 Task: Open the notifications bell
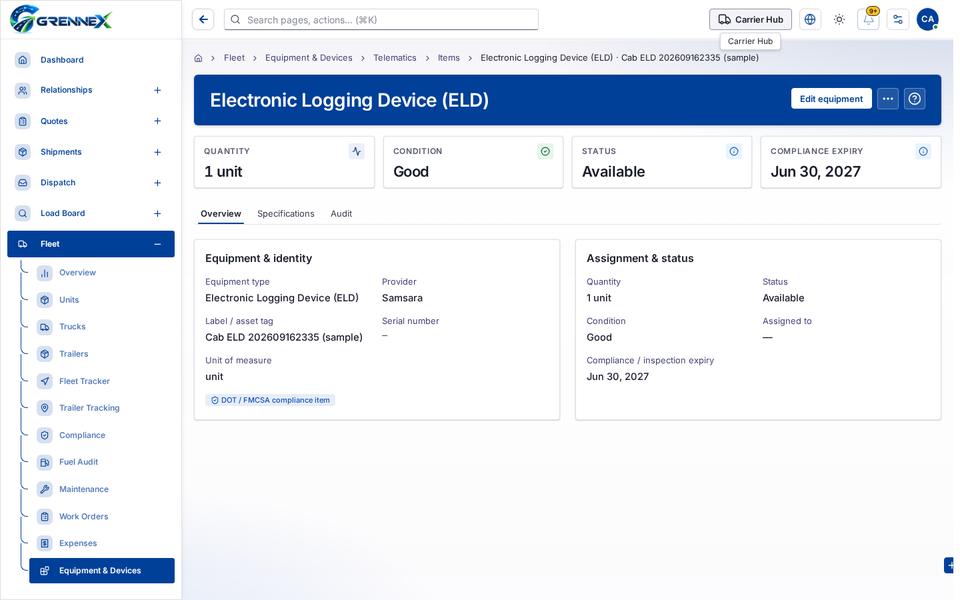[x=868, y=20]
